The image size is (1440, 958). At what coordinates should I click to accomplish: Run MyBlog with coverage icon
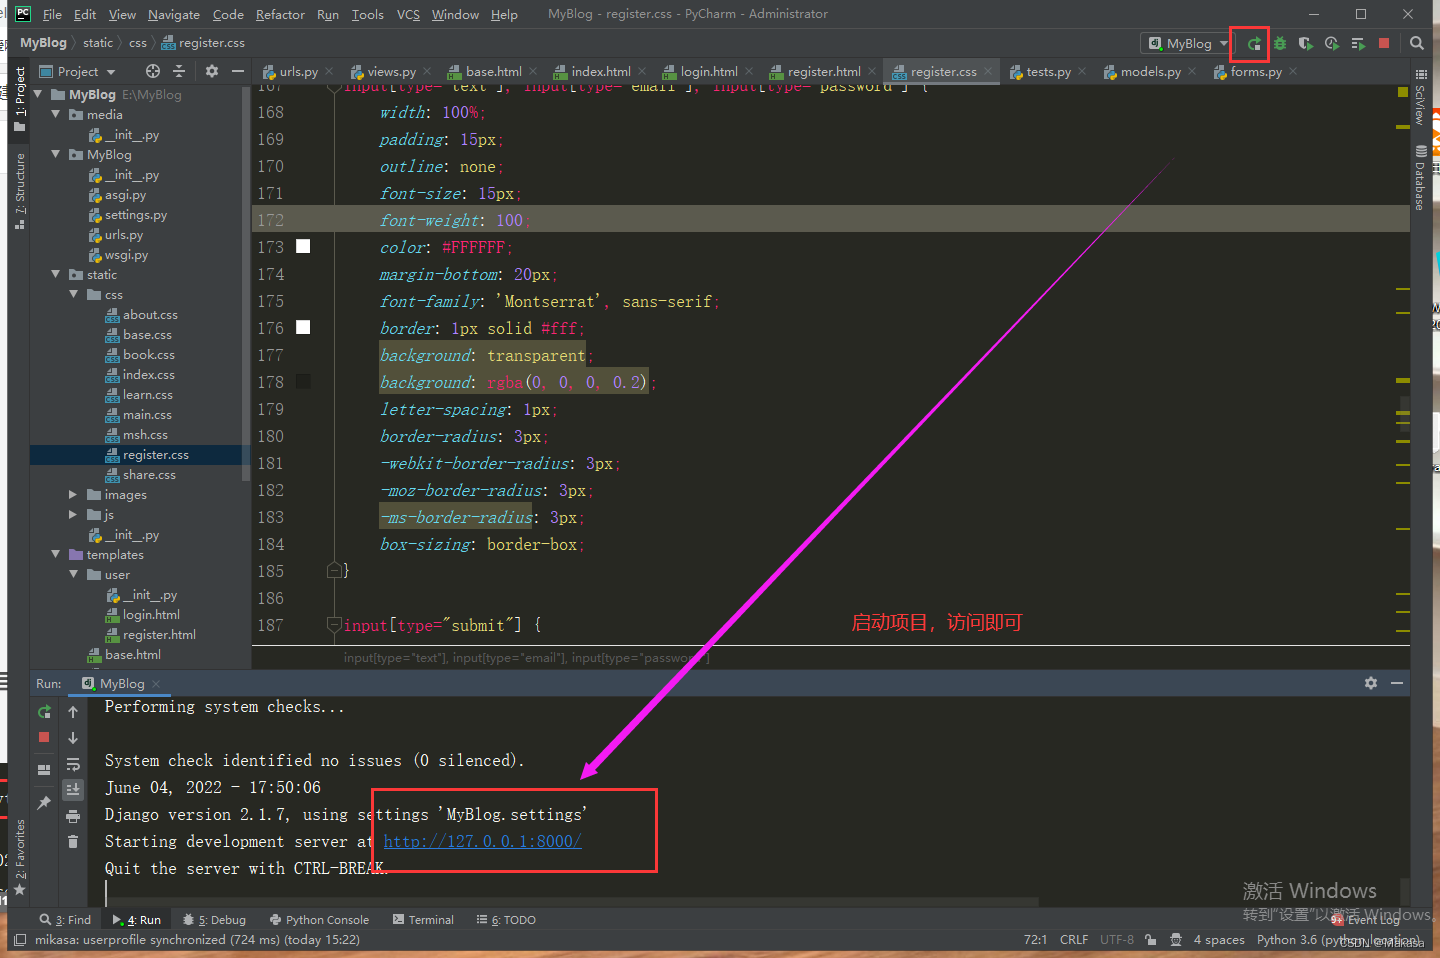[x=1306, y=43]
